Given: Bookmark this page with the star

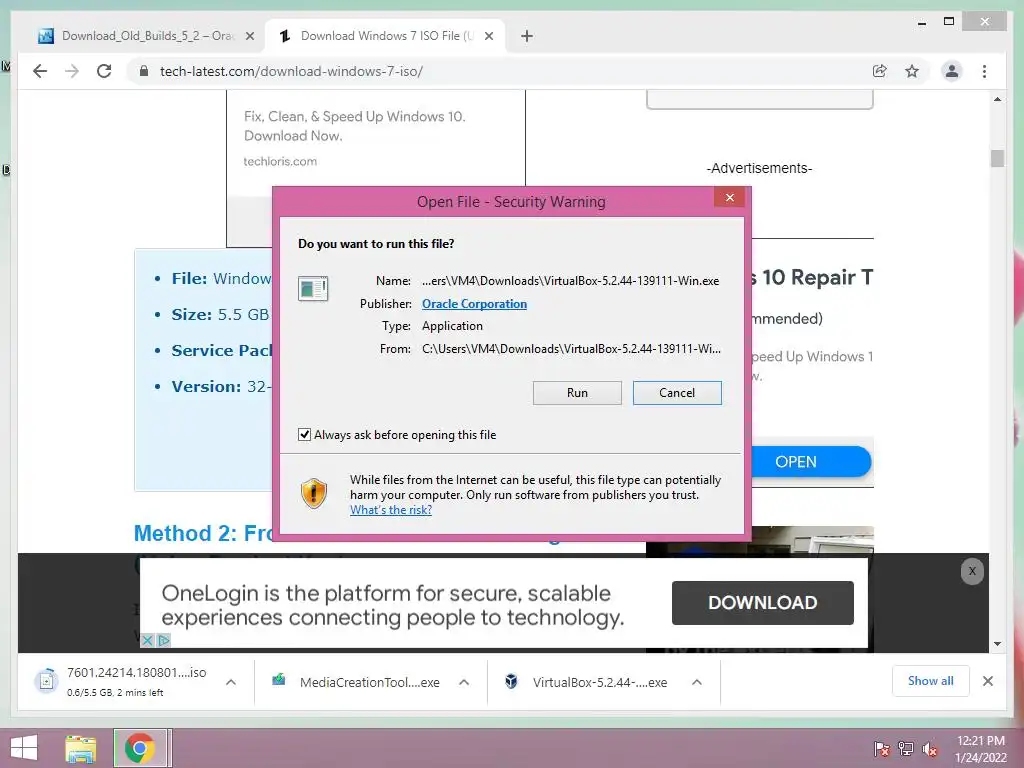Looking at the screenshot, I should [912, 71].
